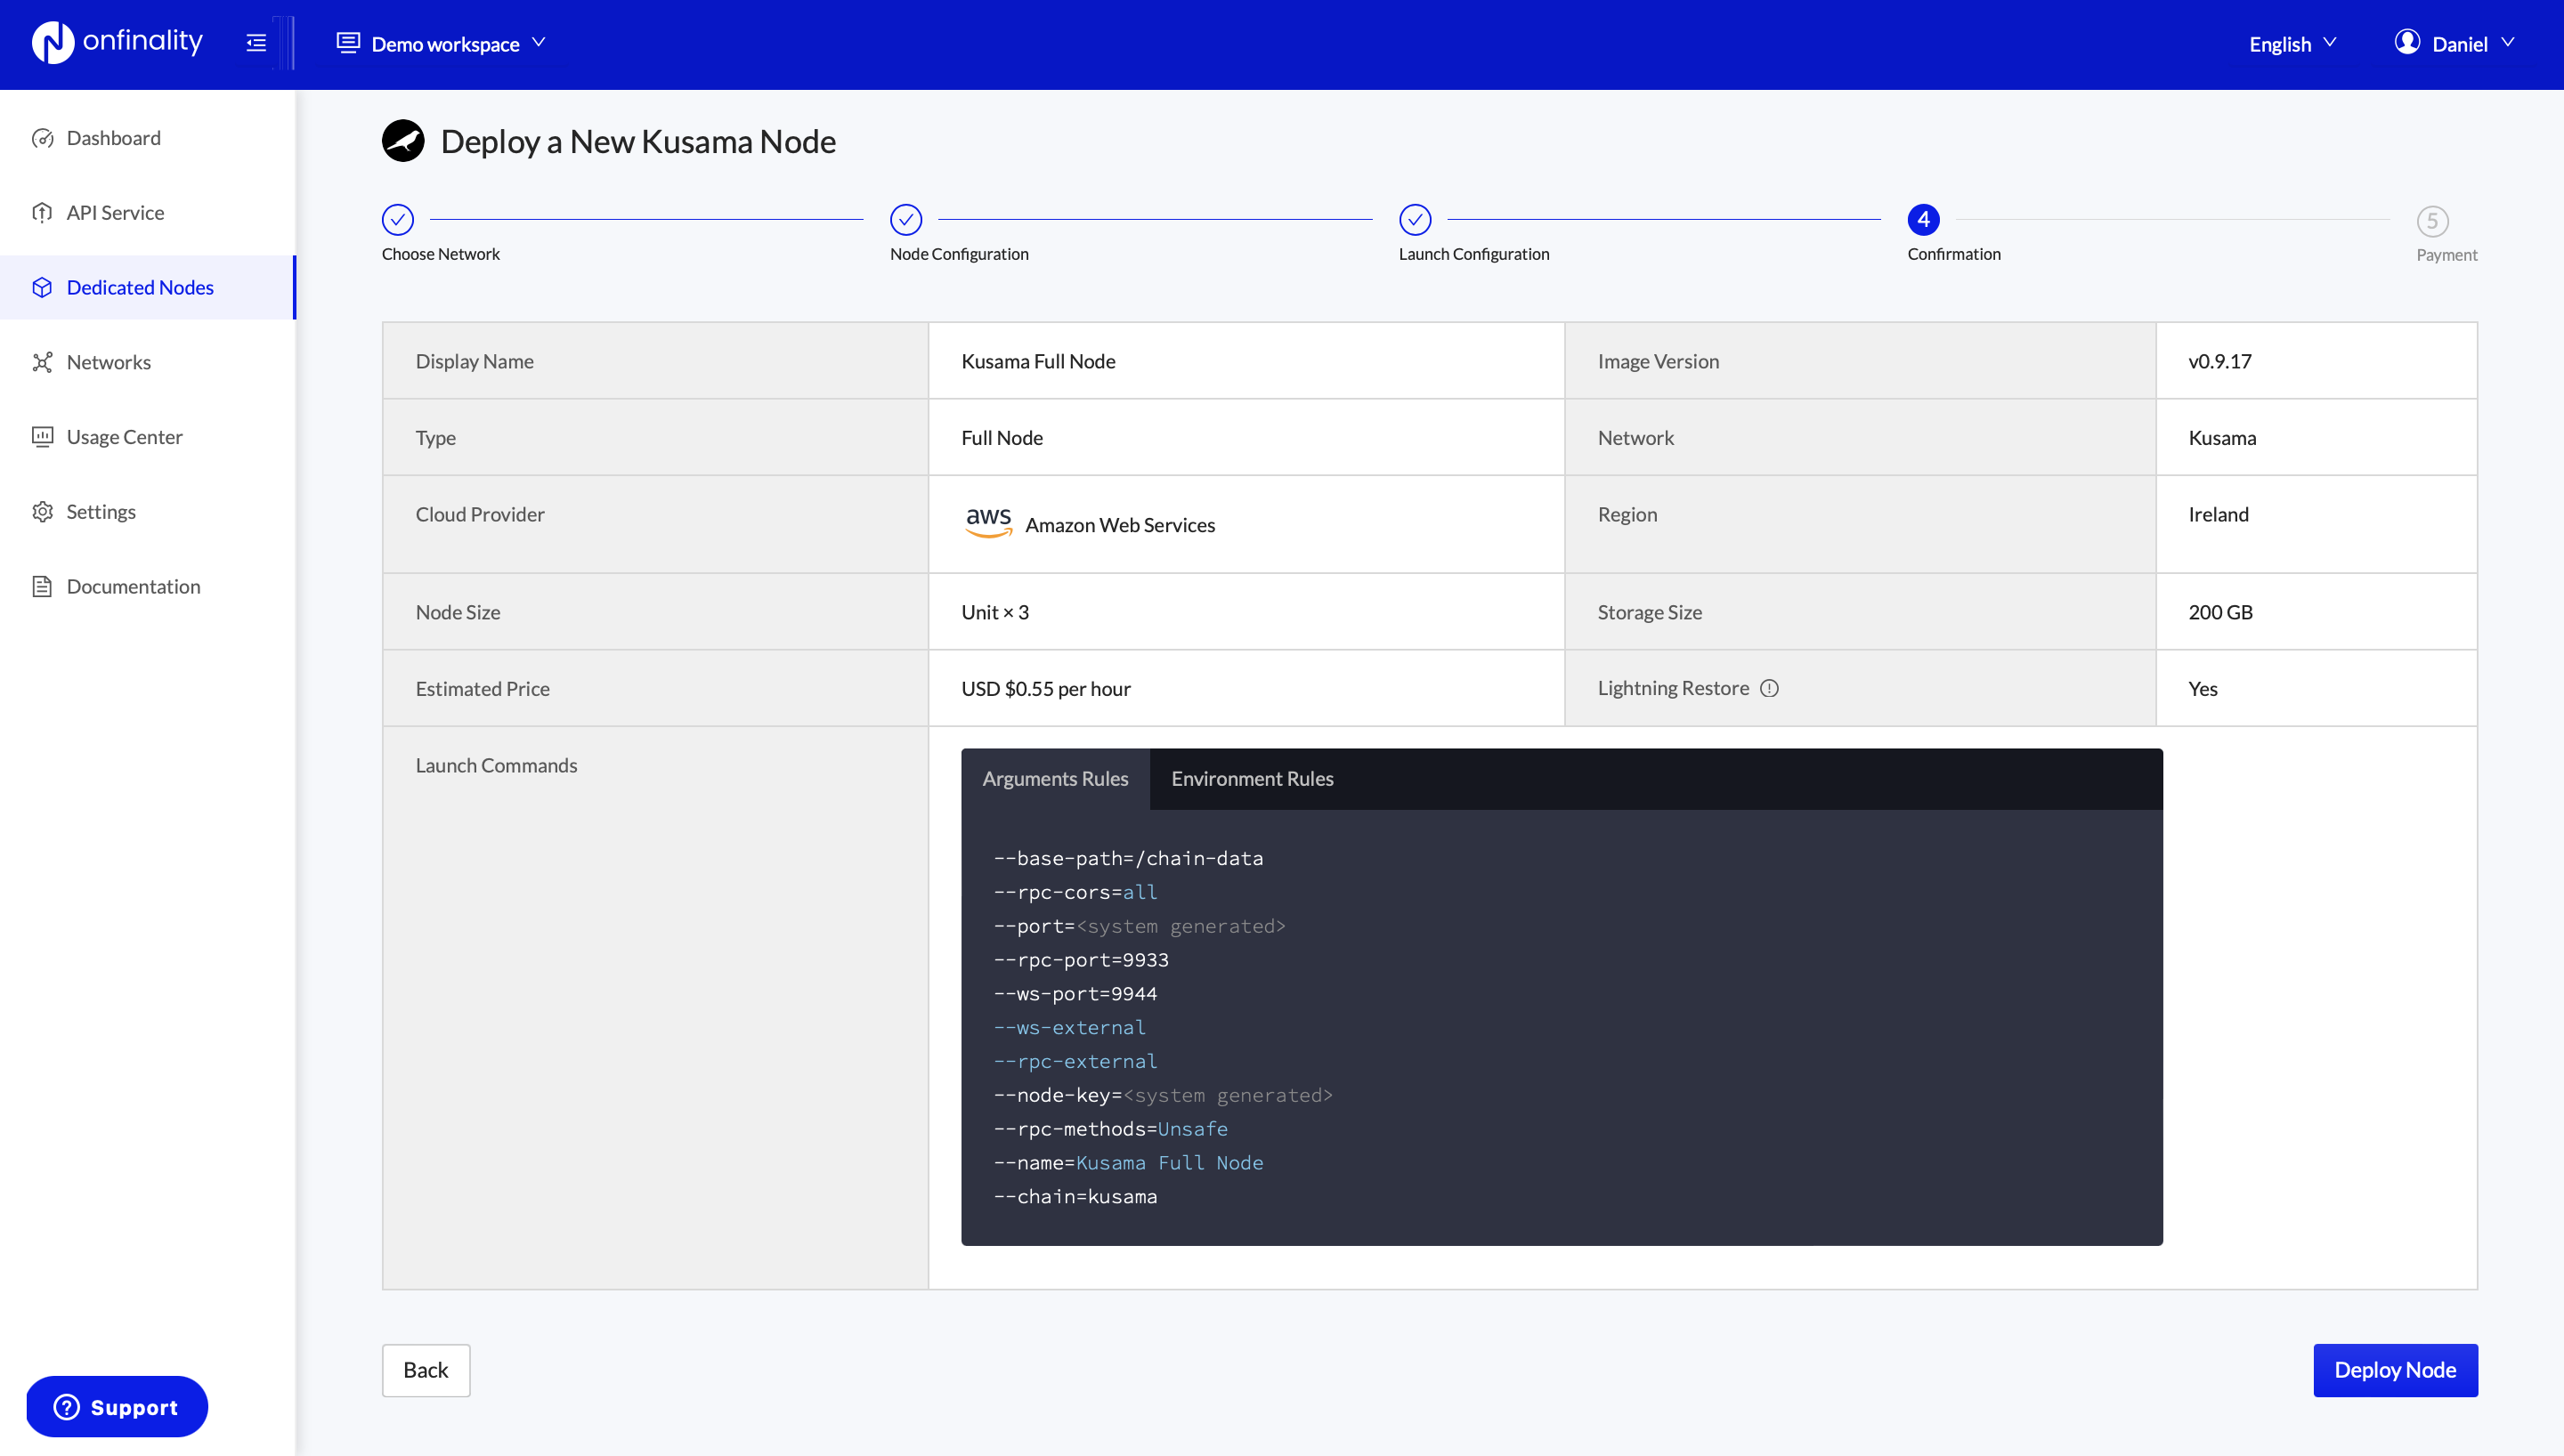Viewport: 2564px width, 1456px height.
Task: Collapse the sidebar menu icon
Action: tap(256, 43)
